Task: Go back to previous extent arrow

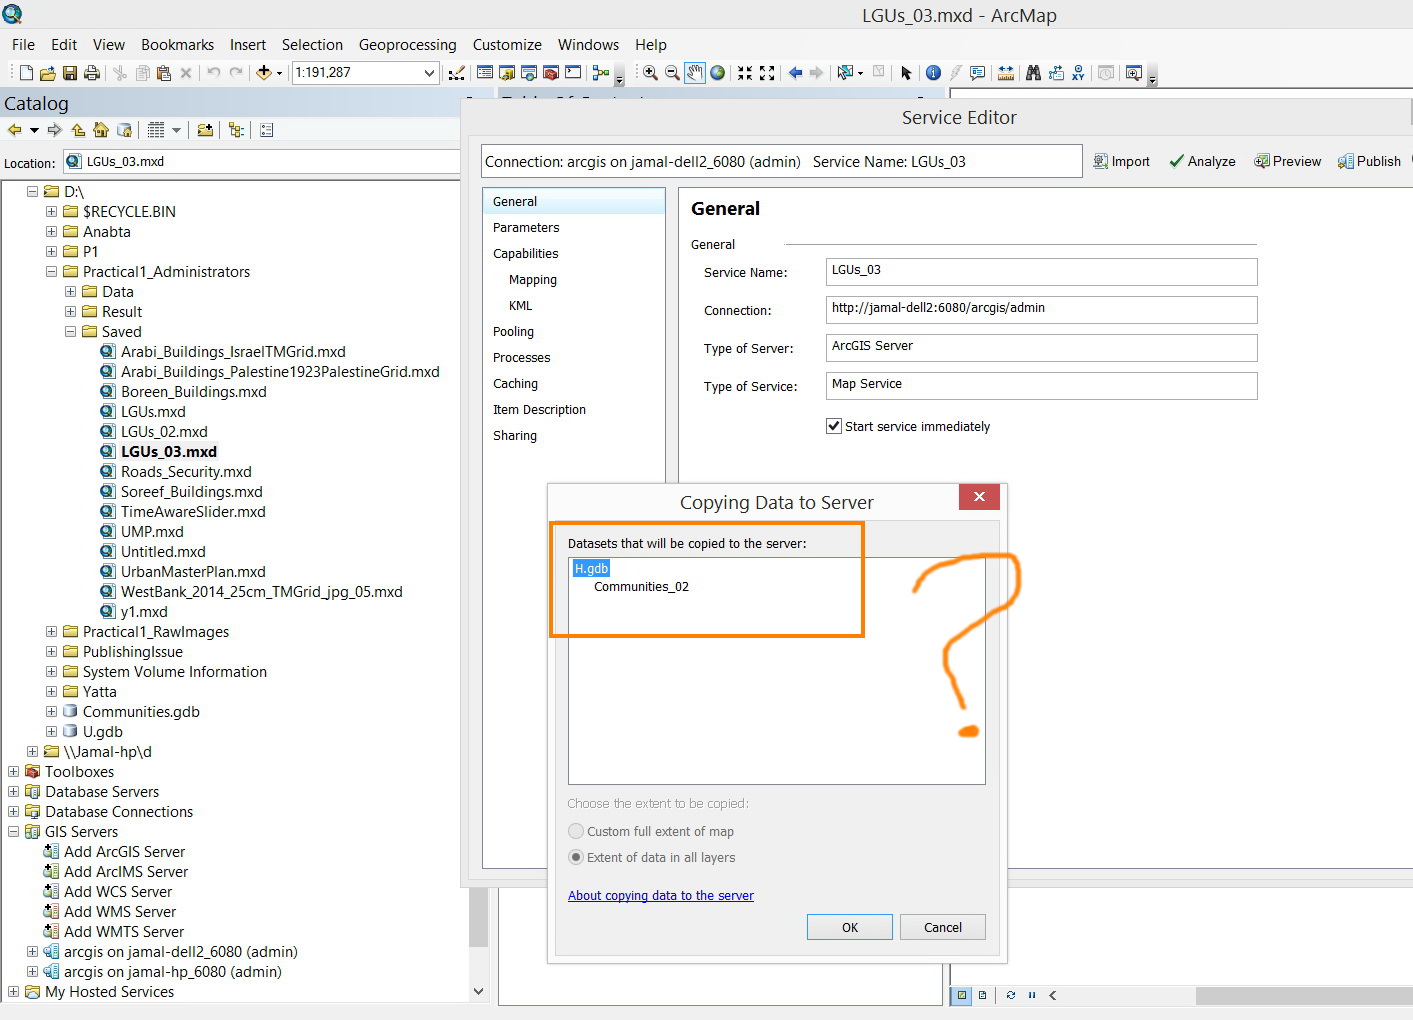Action: pyautogui.click(x=795, y=73)
